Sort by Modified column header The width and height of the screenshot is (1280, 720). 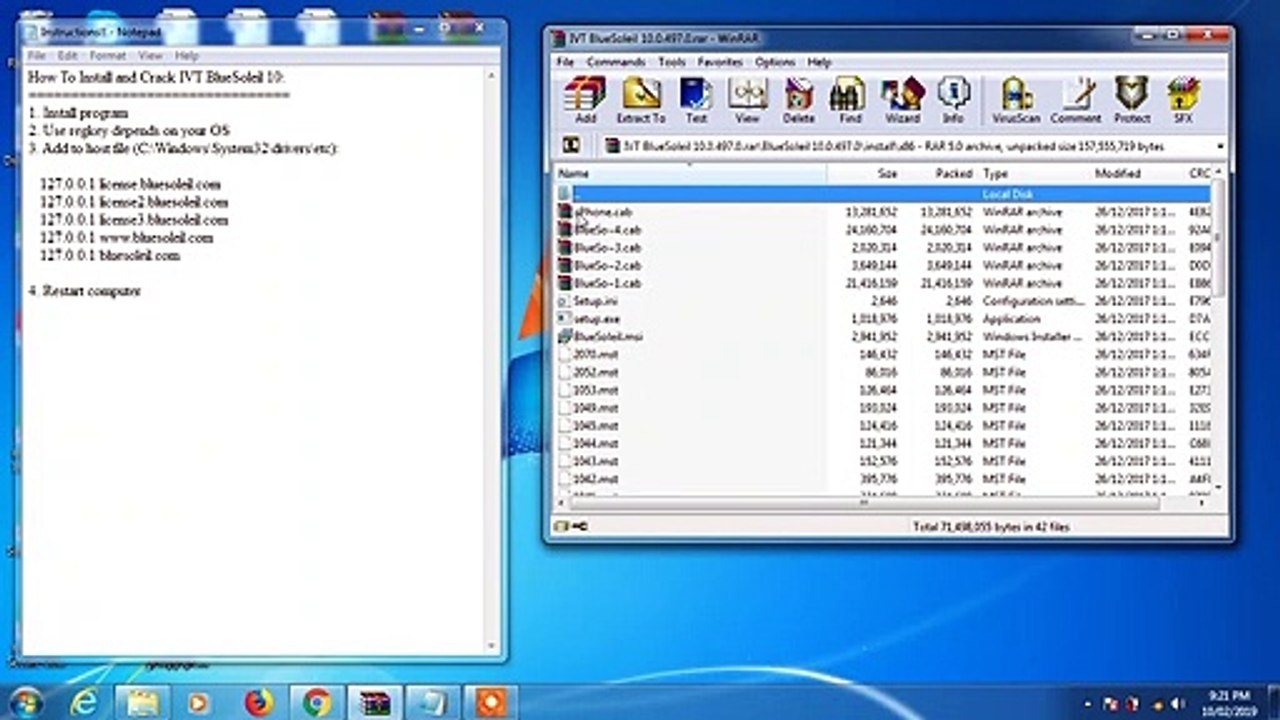coord(1137,173)
